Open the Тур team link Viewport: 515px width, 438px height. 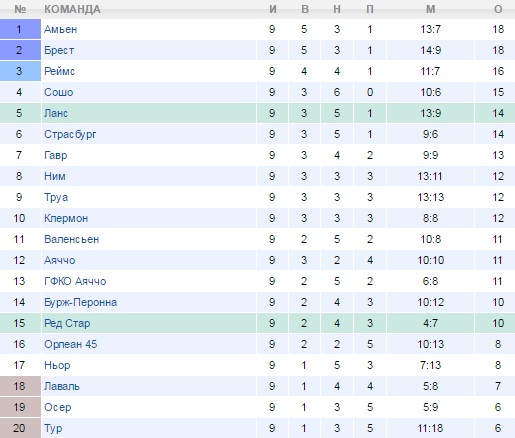[53, 428]
